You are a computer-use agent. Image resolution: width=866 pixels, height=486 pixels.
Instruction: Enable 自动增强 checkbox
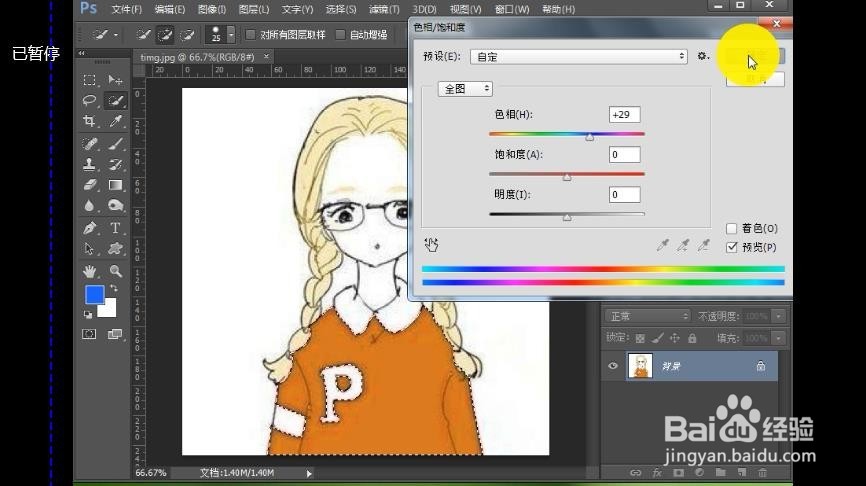point(341,35)
